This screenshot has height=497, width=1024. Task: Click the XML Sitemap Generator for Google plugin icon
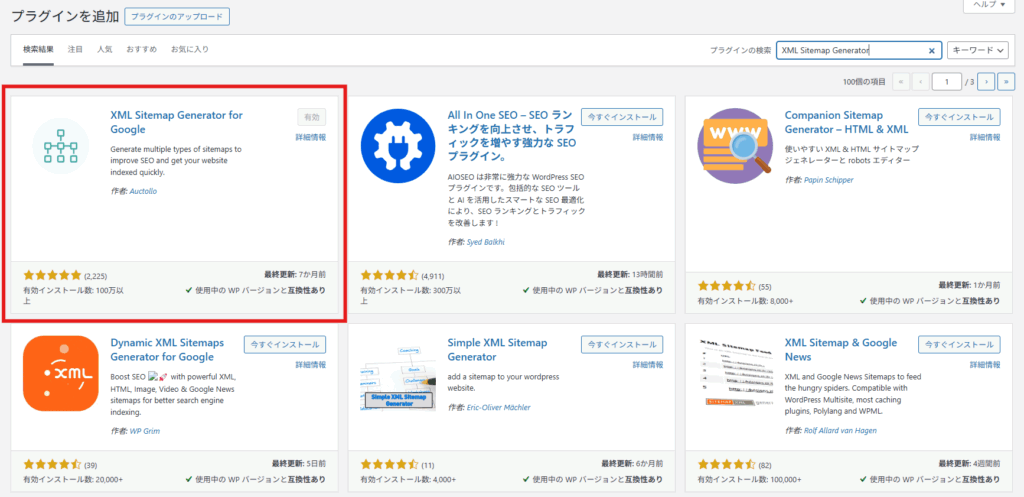click(61, 146)
